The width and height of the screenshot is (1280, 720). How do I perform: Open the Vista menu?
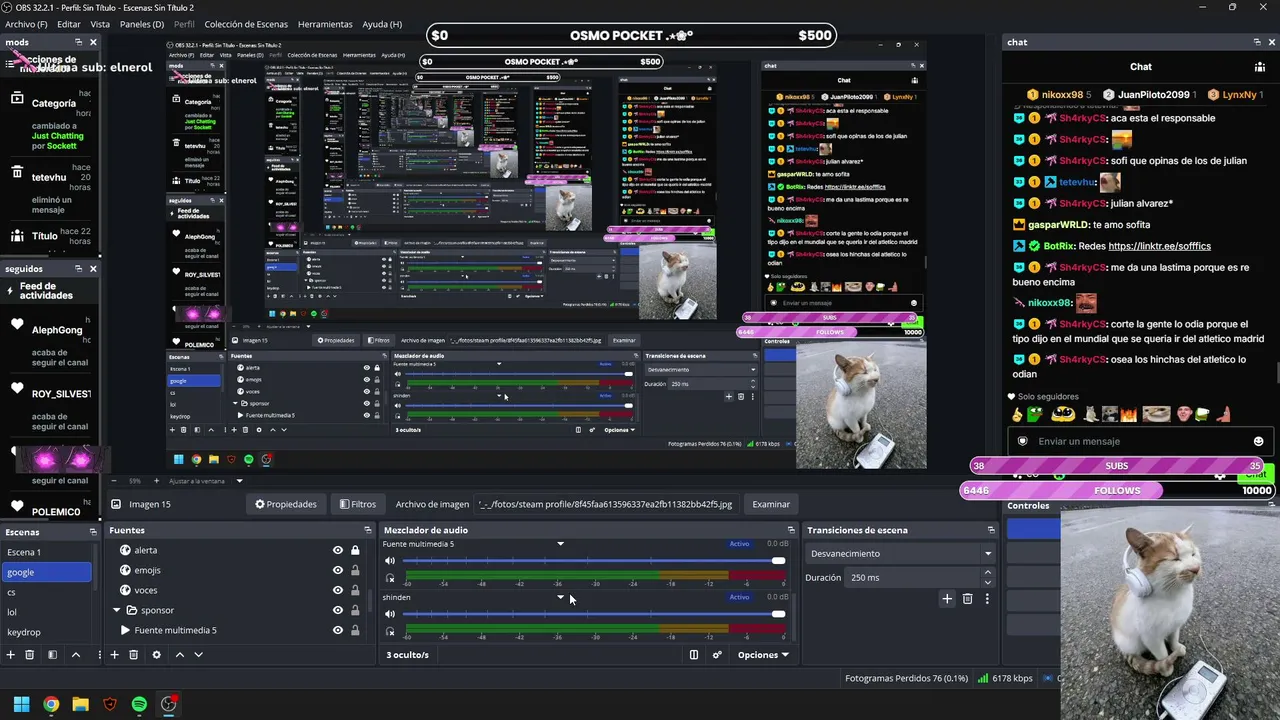(x=100, y=24)
